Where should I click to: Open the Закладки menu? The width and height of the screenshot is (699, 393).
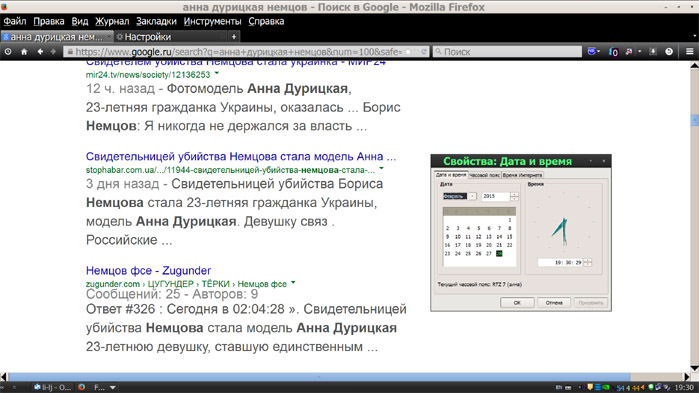[x=156, y=21]
